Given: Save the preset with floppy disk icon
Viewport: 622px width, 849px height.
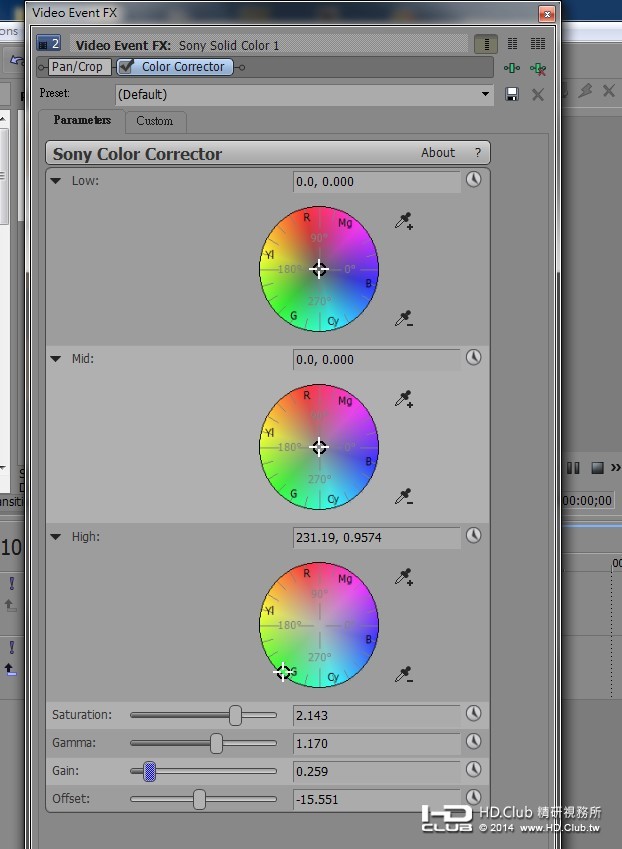Looking at the screenshot, I should (512, 94).
